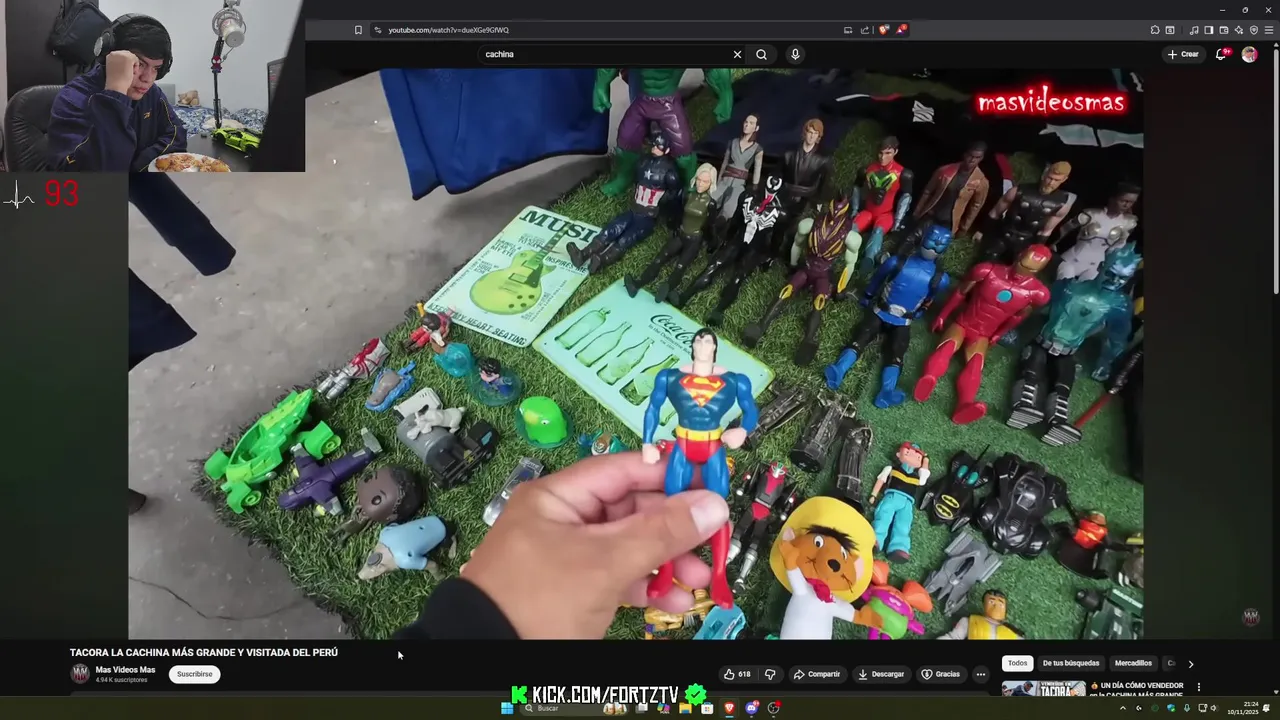Open Brave browser from the taskbar
This screenshot has width=1280, height=720.
(x=729, y=708)
